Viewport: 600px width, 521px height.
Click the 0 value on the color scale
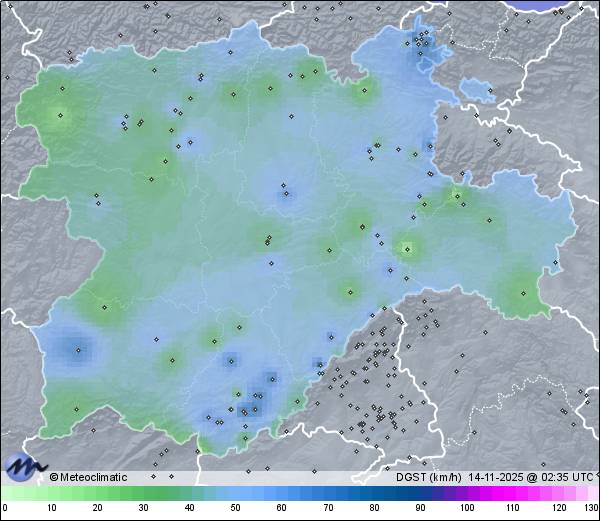tap(4, 508)
